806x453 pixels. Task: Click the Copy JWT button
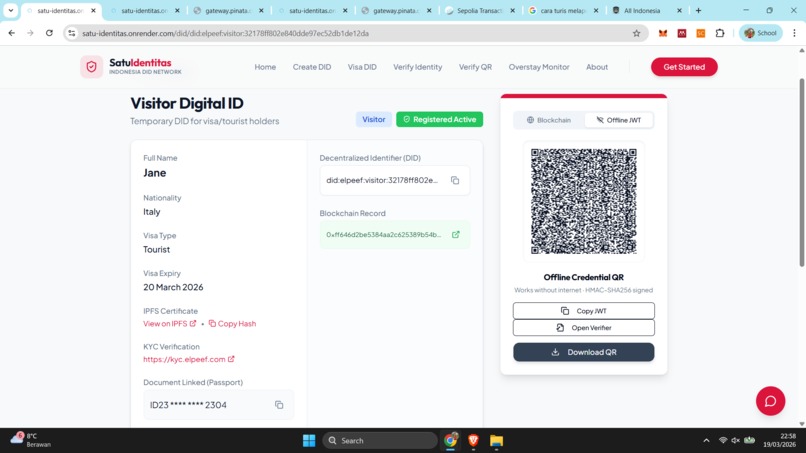point(583,311)
